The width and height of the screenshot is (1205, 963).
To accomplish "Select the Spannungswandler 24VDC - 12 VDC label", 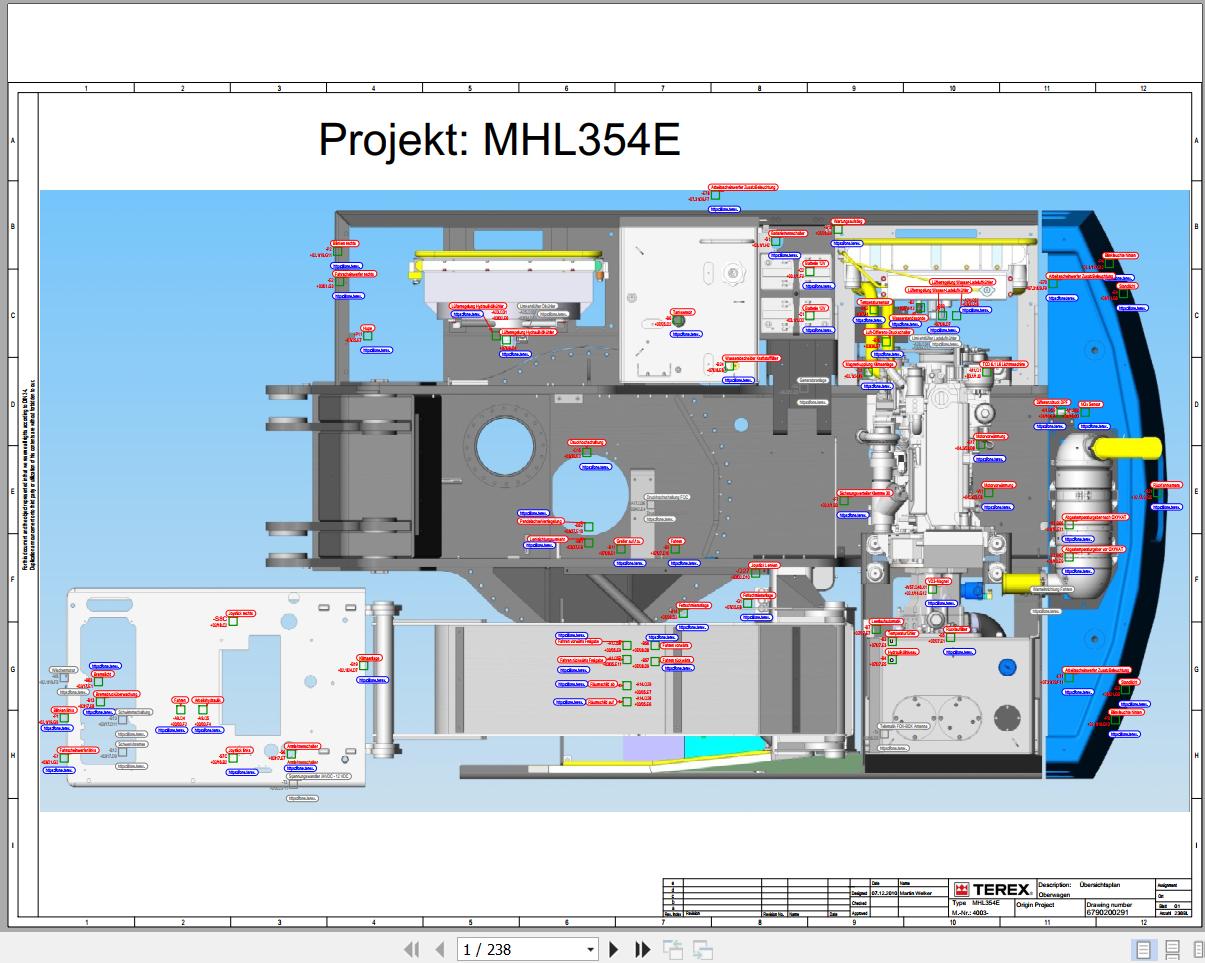I will click(319, 776).
